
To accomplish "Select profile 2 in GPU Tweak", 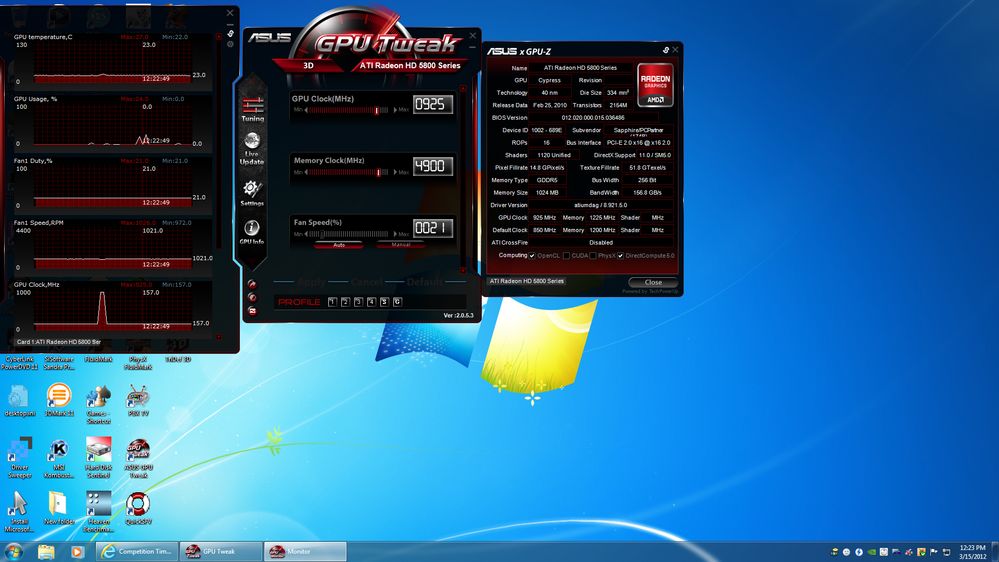I will coord(345,302).
